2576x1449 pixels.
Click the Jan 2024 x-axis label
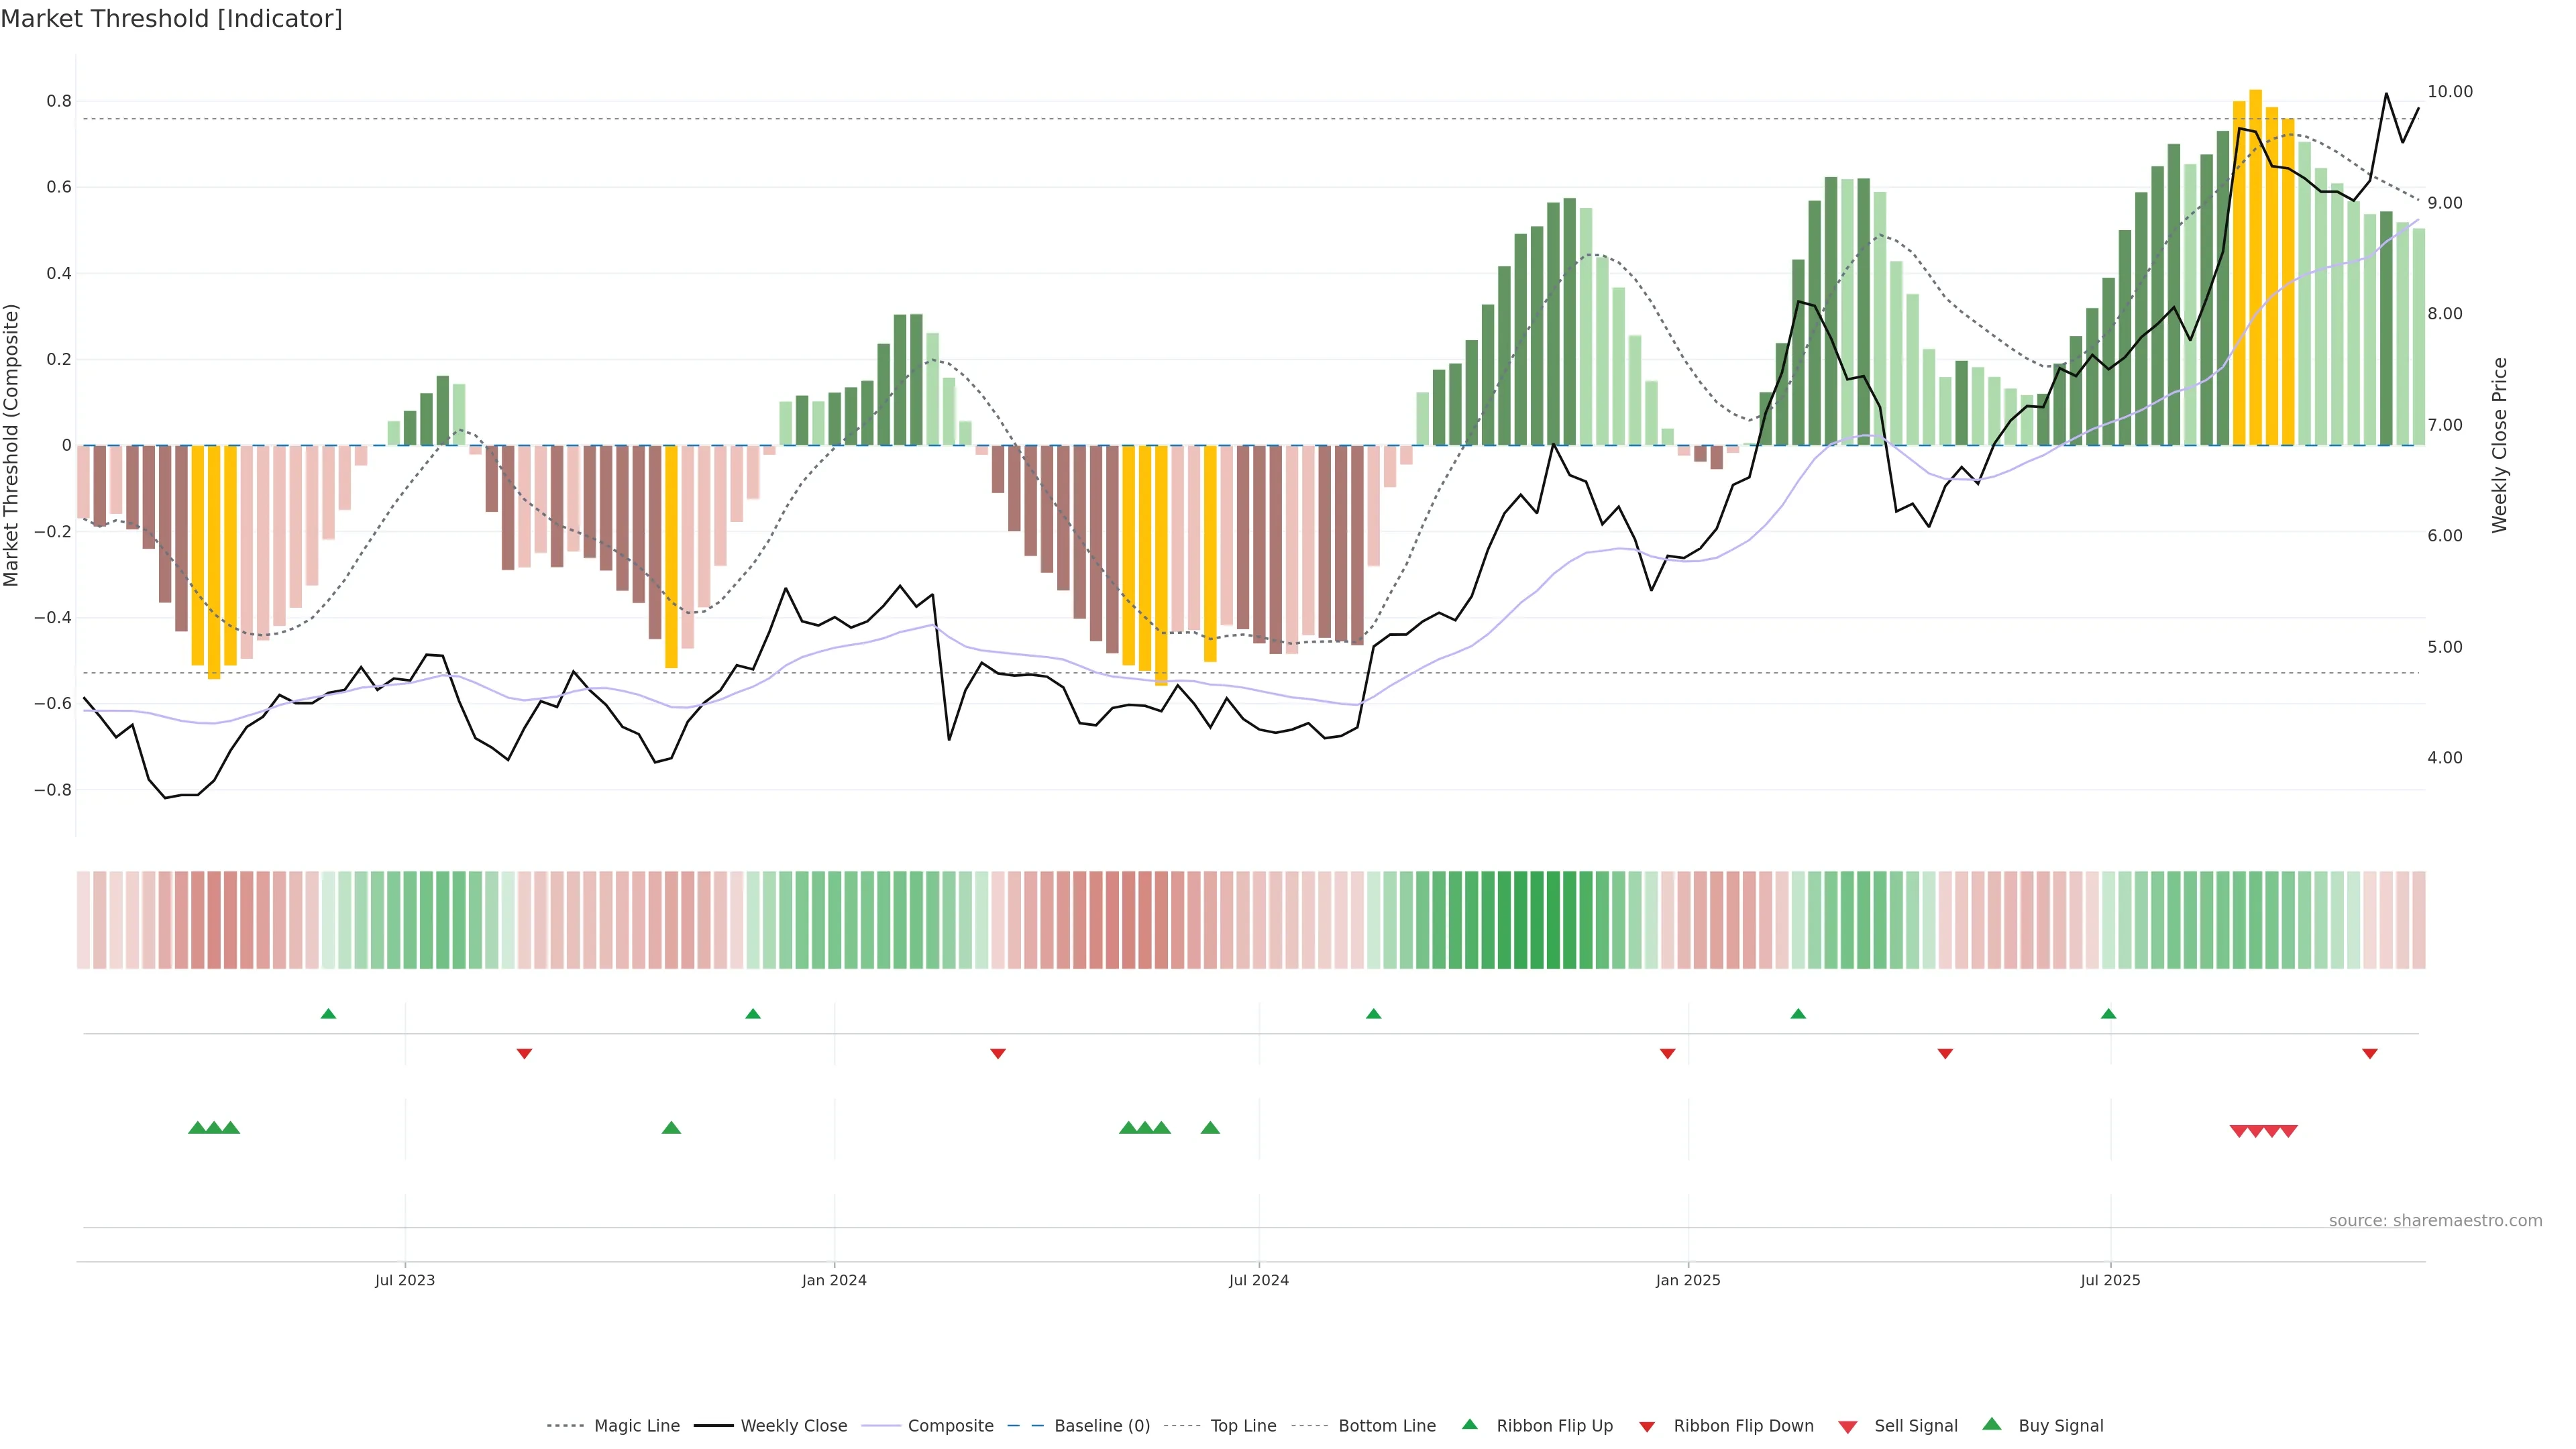click(834, 1280)
